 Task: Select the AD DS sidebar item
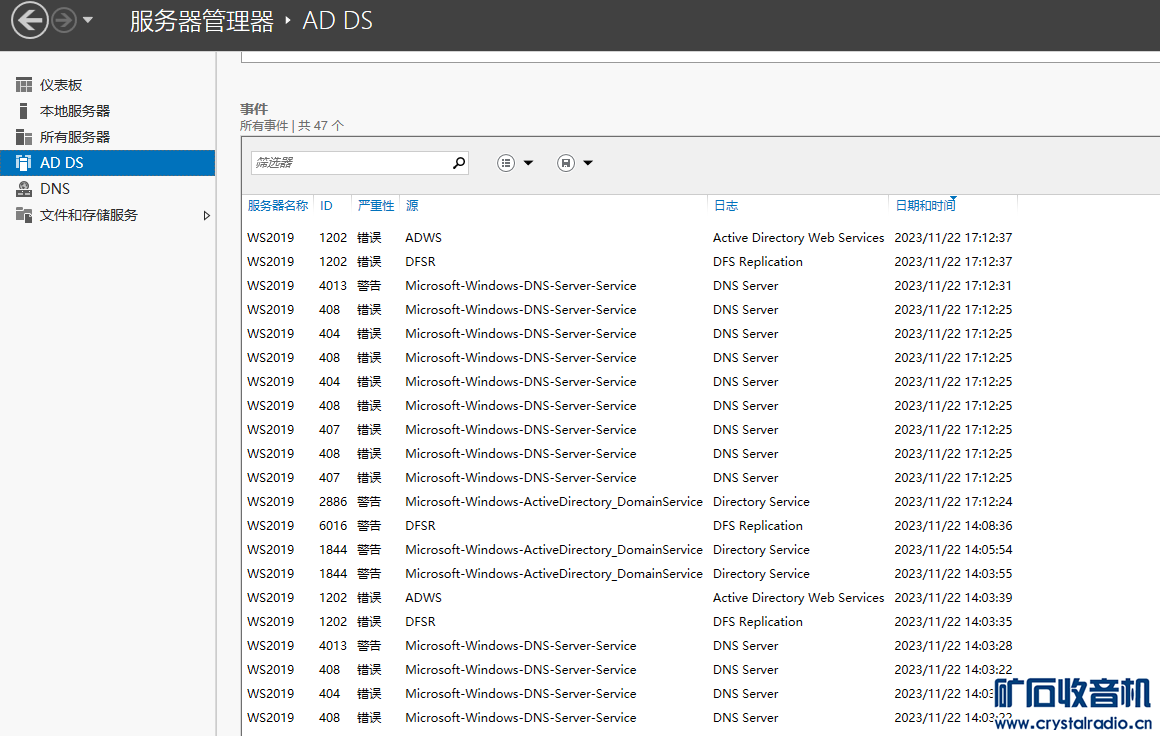(x=107, y=163)
